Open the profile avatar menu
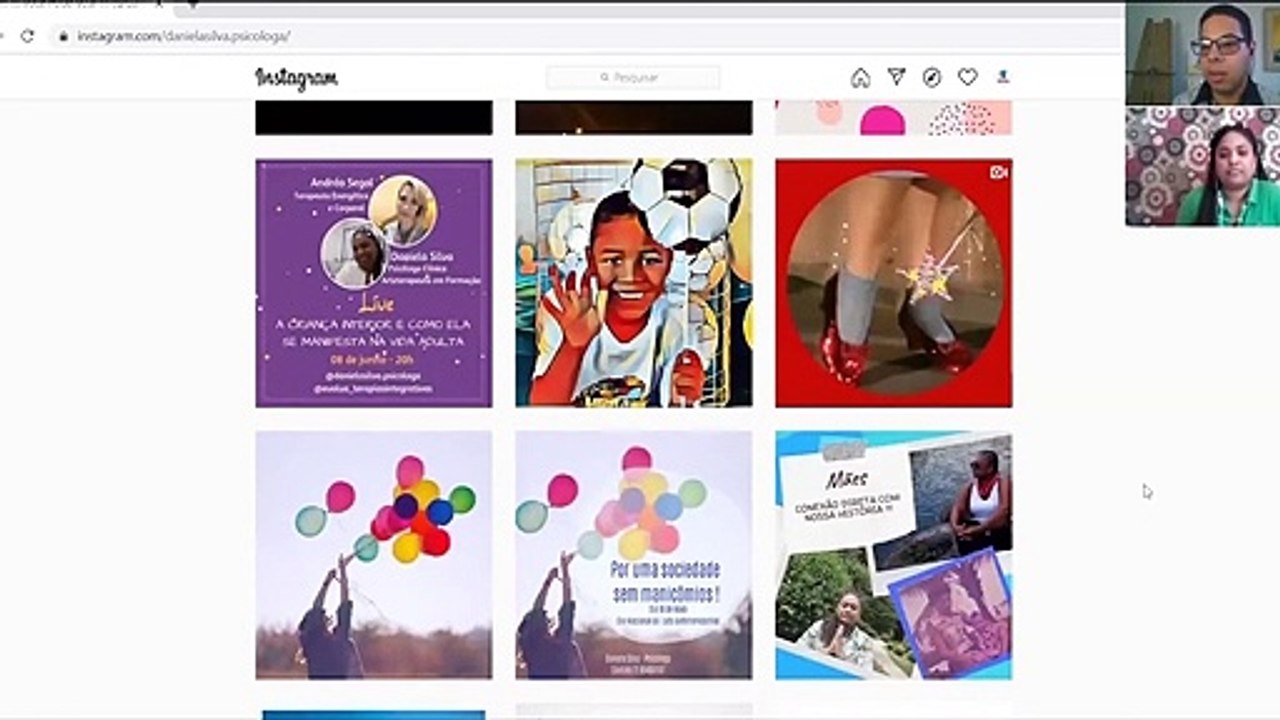 1003,77
